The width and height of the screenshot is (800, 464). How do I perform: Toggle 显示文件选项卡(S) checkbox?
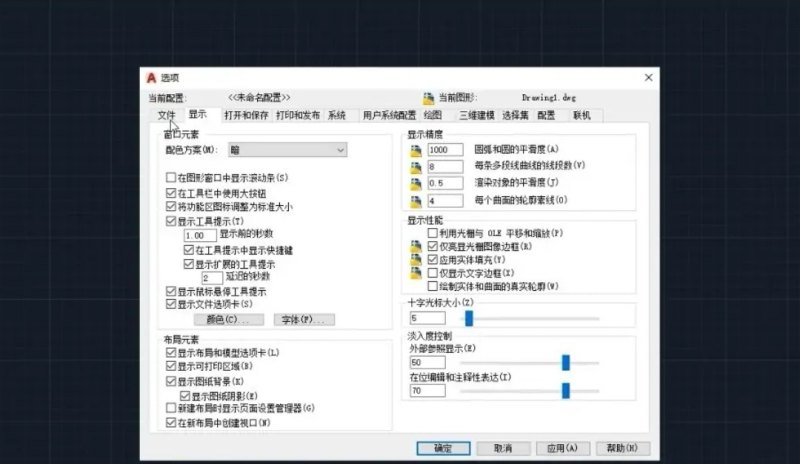171,304
